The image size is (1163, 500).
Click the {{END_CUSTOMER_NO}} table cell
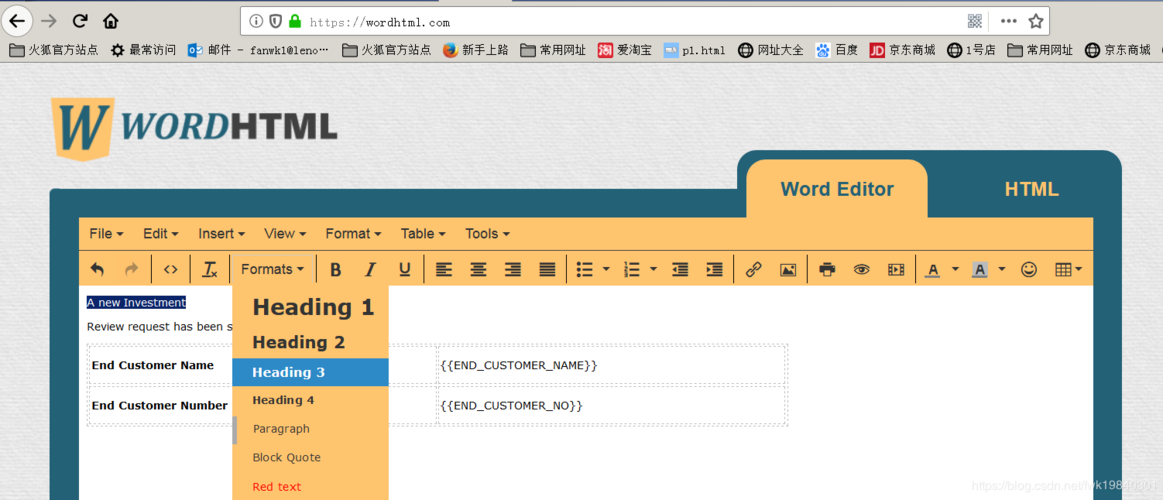point(612,406)
